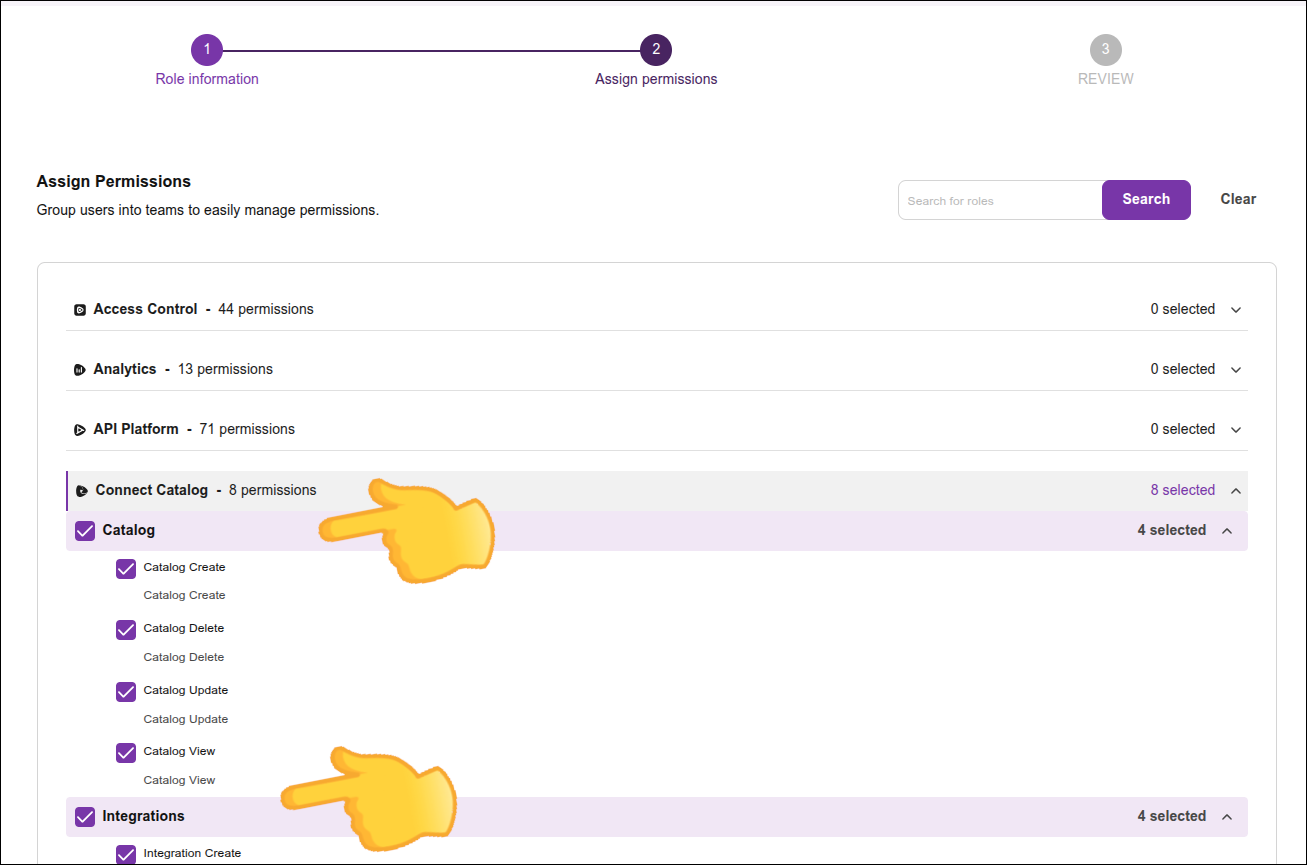Screen dimensions: 1307x865
Task: Uncheck the Catalog Update permission
Action: click(x=125, y=691)
